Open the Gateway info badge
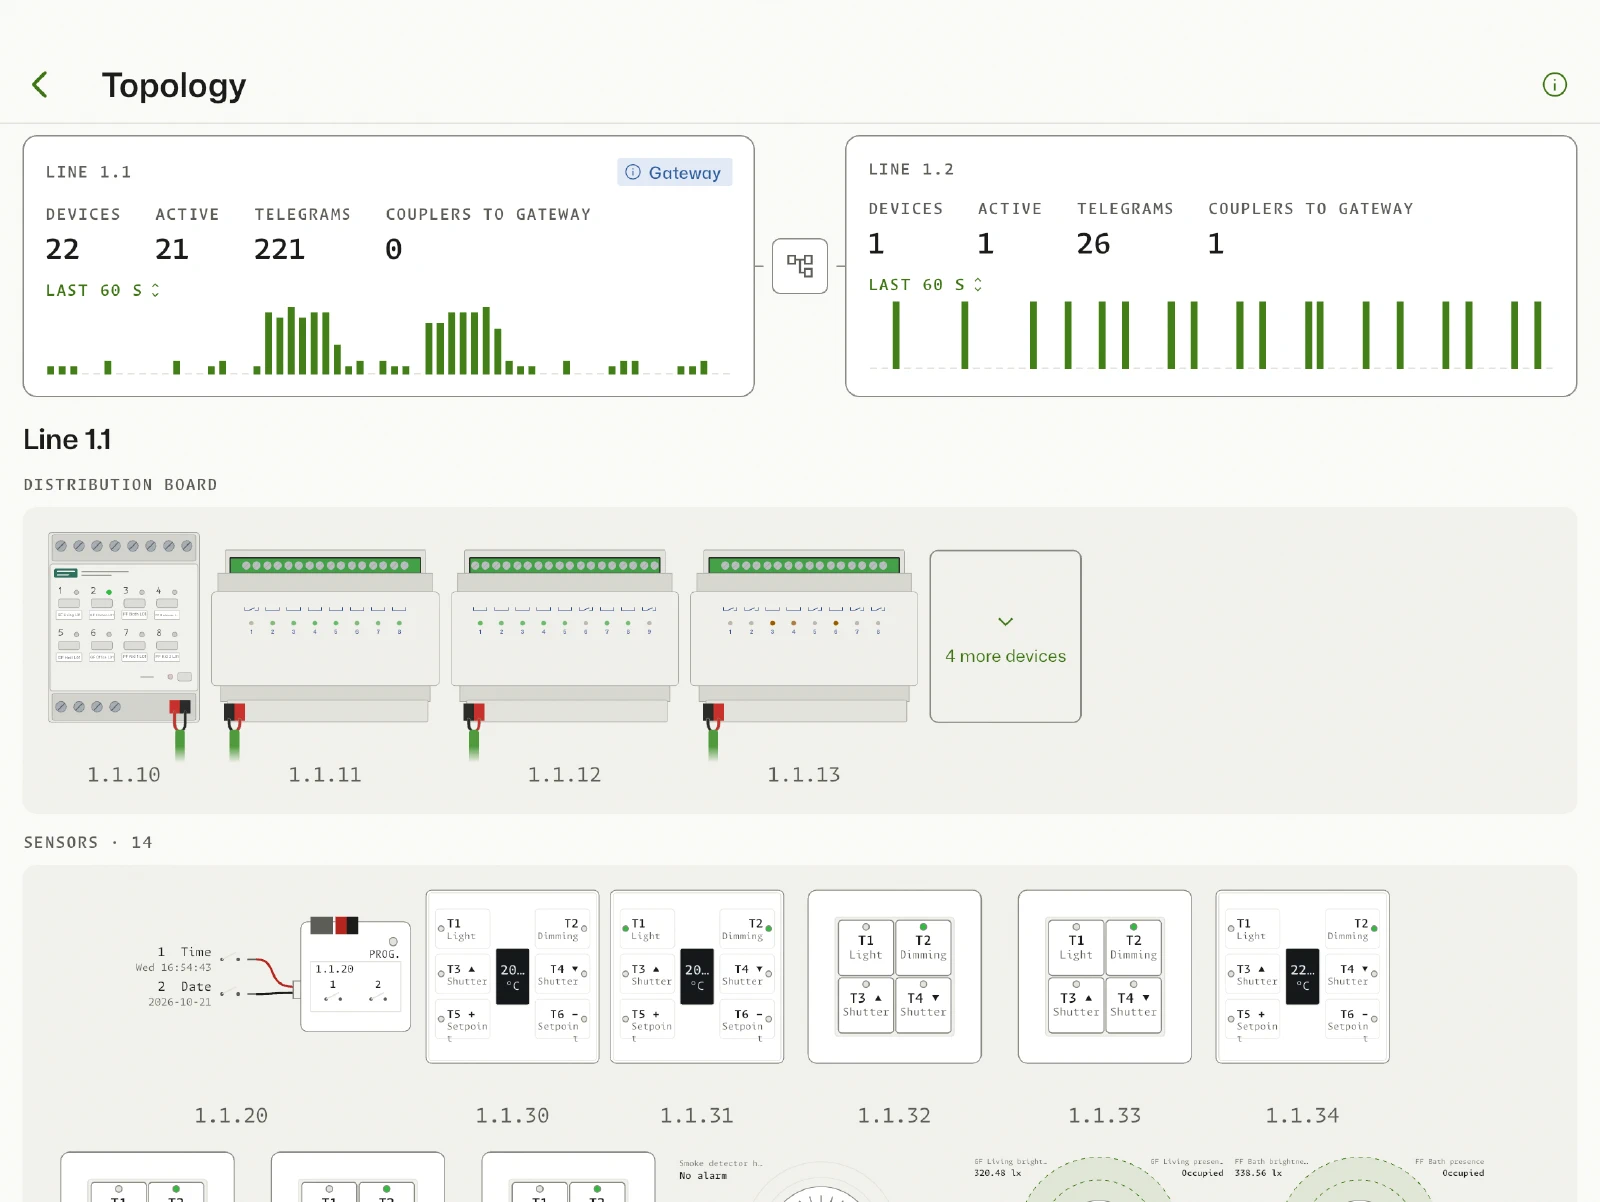1600x1202 pixels. (675, 172)
